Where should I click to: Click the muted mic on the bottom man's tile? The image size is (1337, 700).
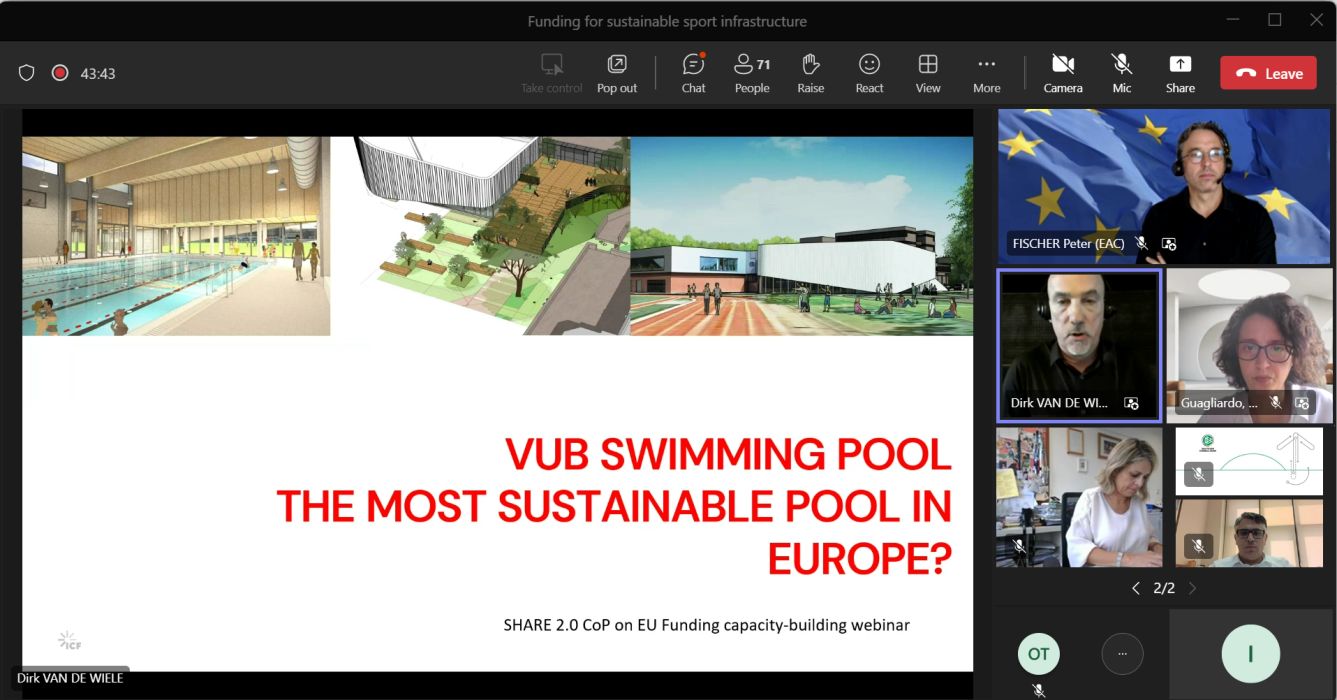tap(1198, 546)
